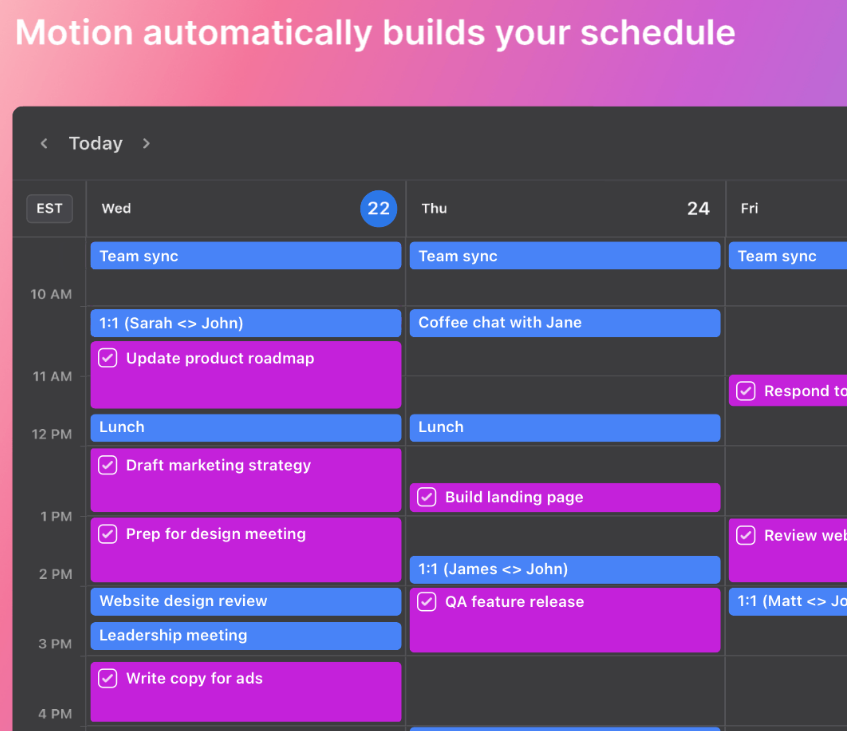The height and width of the screenshot is (731, 847).
Task: Open Wednesday's Team sync event
Action: [x=245, y=256]
